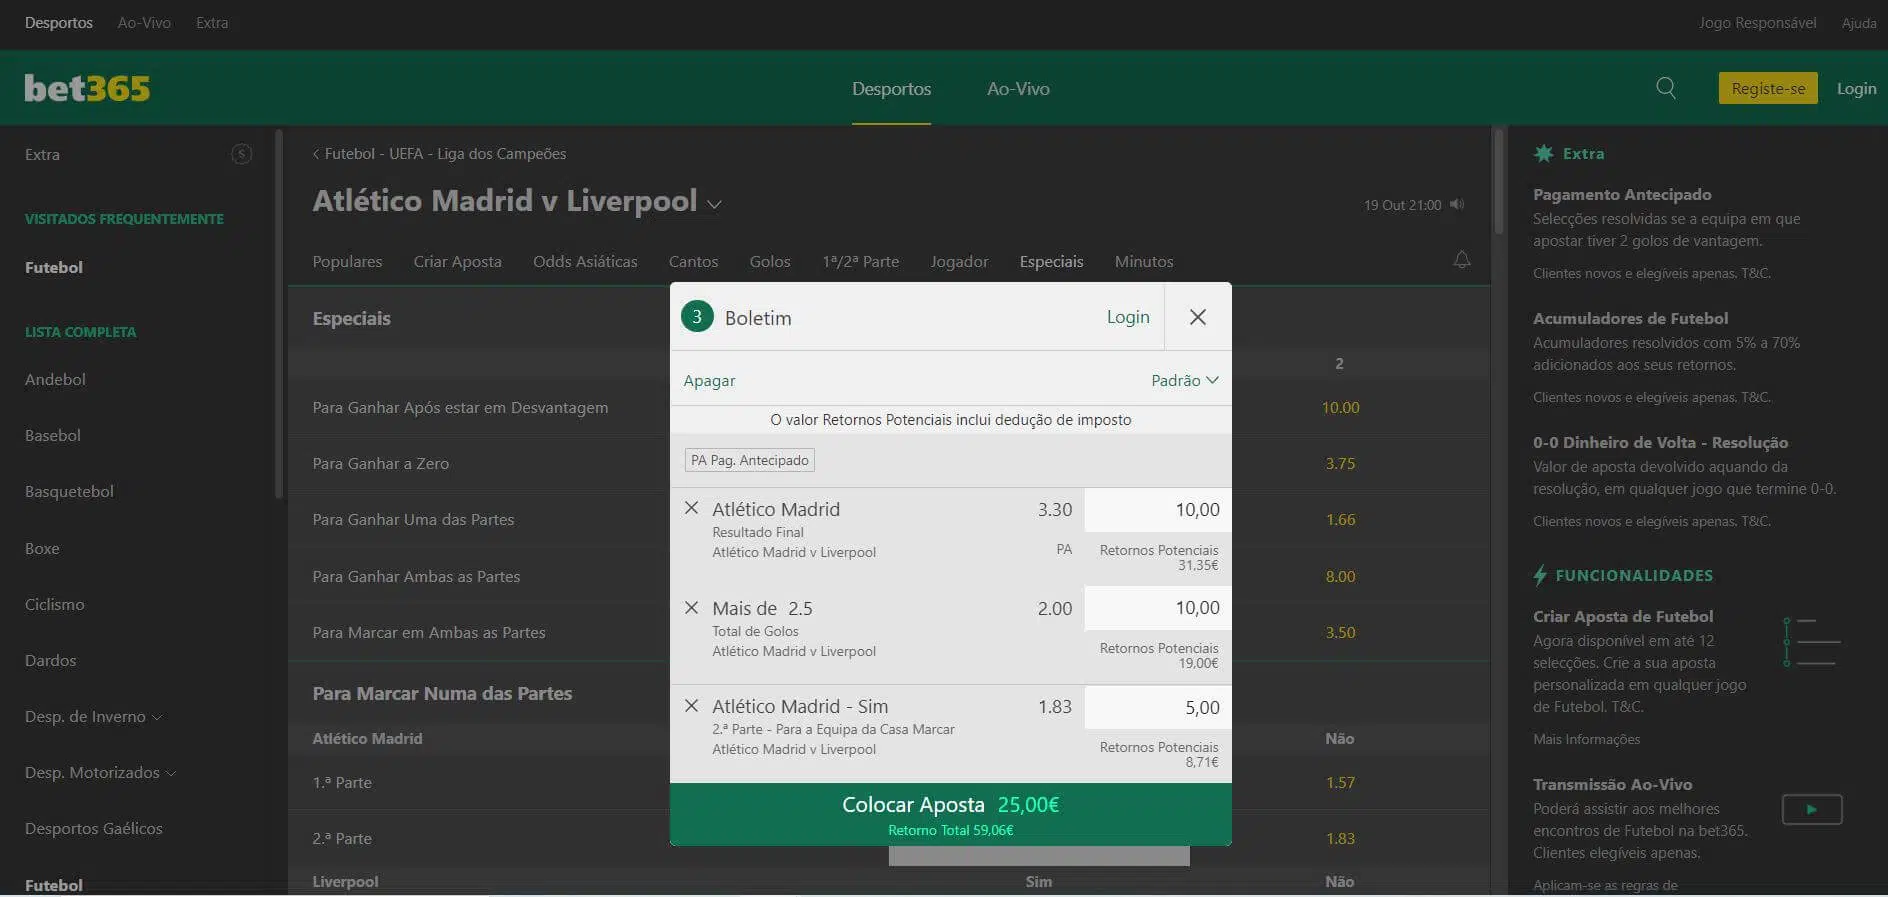Click Desportos in the green header
The image size is (1888, 897).
click(891, 88)
